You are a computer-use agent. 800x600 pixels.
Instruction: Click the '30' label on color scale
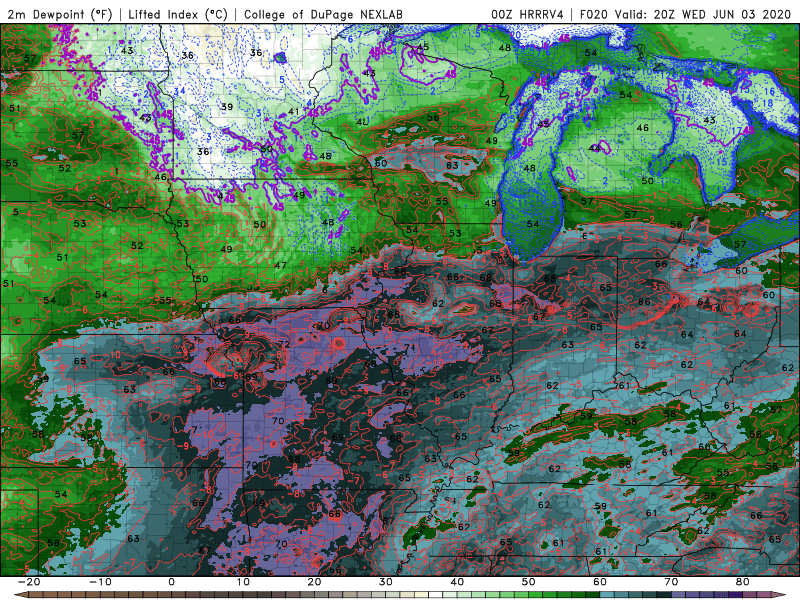coord(386,582)
